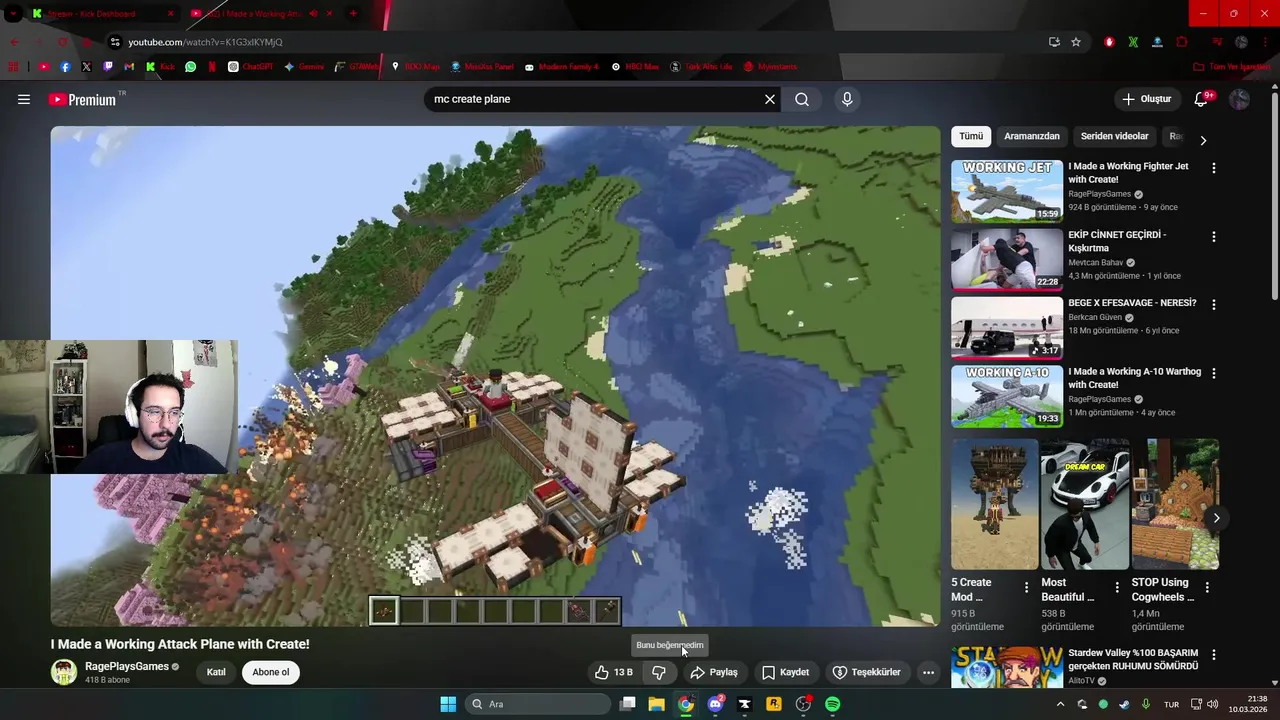Show hidden system tray icons chevron
The width and height of the screenshot is (1280, 720).
pyautogui.click(x=1061, y=704)
